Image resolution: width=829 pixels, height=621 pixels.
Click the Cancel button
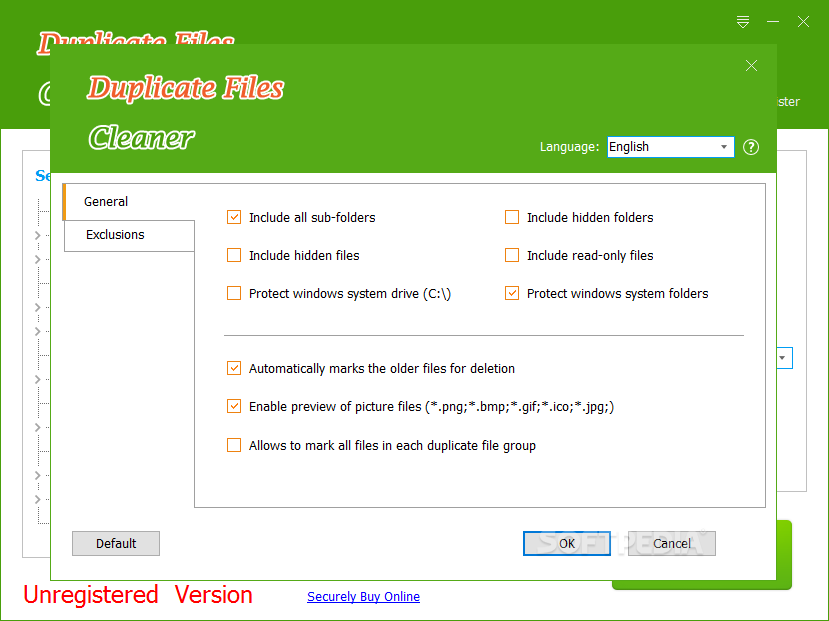point(671,543)
